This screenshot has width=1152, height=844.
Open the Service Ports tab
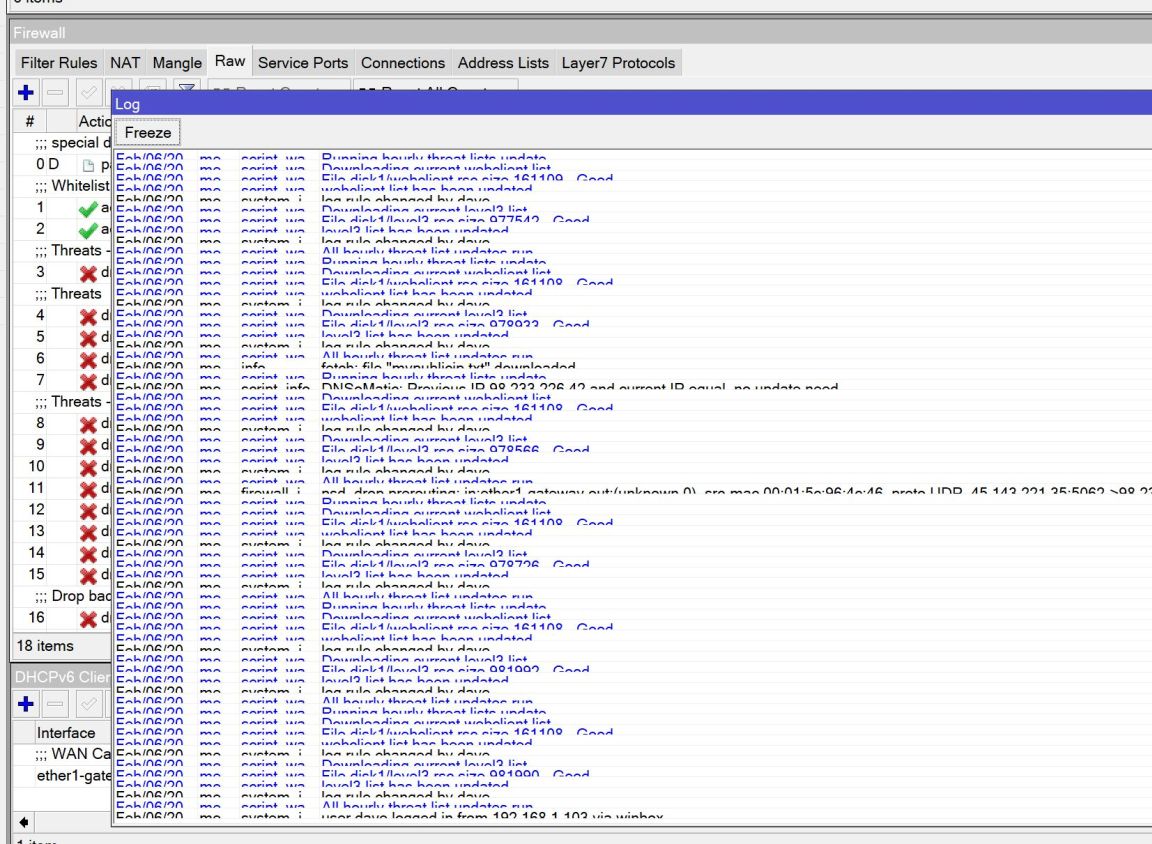303,63
